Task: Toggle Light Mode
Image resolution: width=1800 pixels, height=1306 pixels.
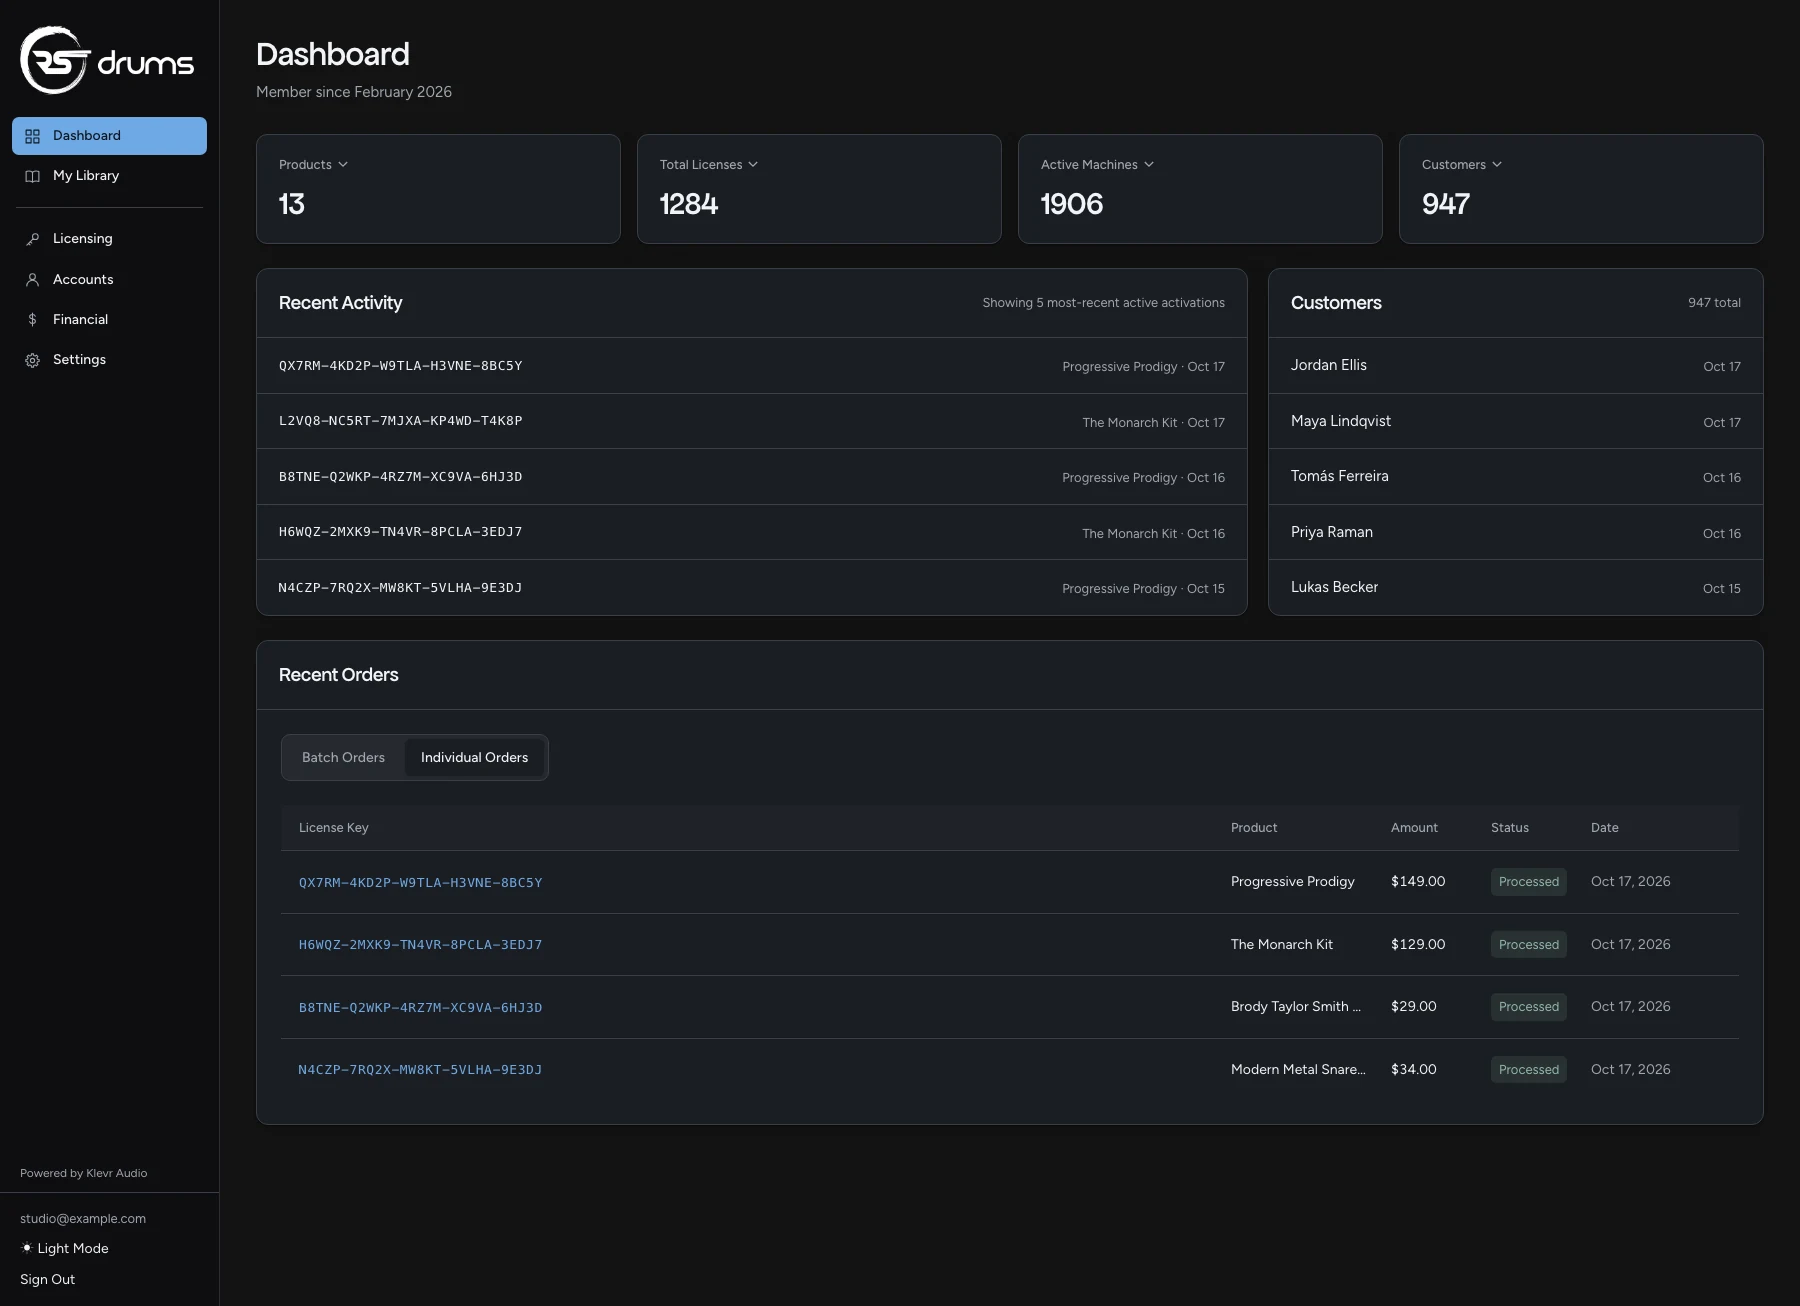Action: click(65, 1248)
